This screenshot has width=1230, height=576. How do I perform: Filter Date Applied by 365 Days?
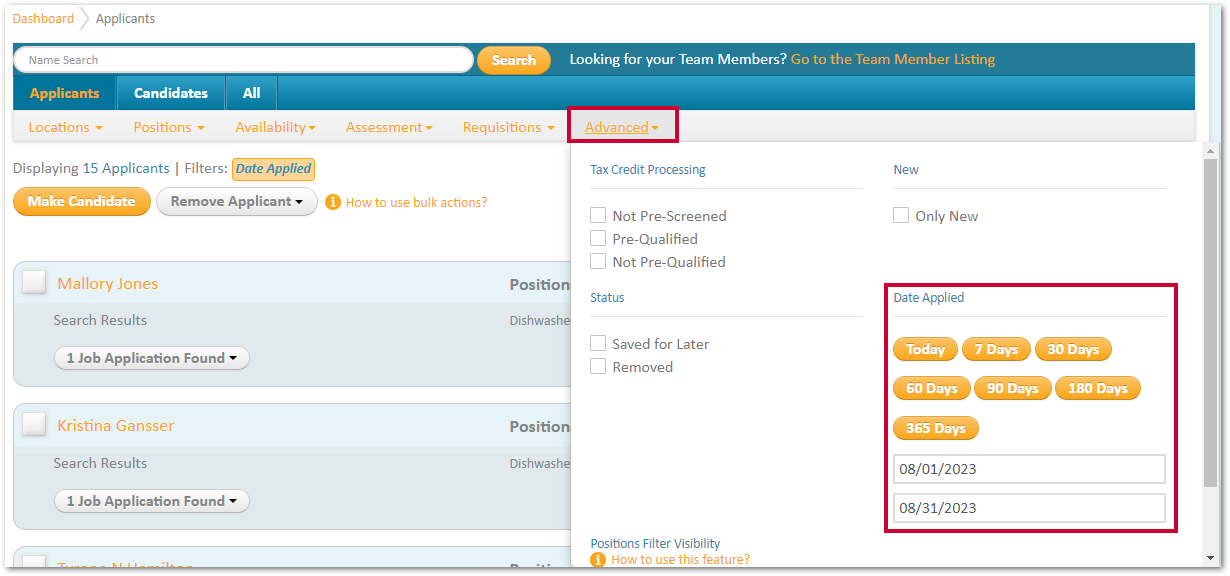pyautogui.click(x=936, y=428)
